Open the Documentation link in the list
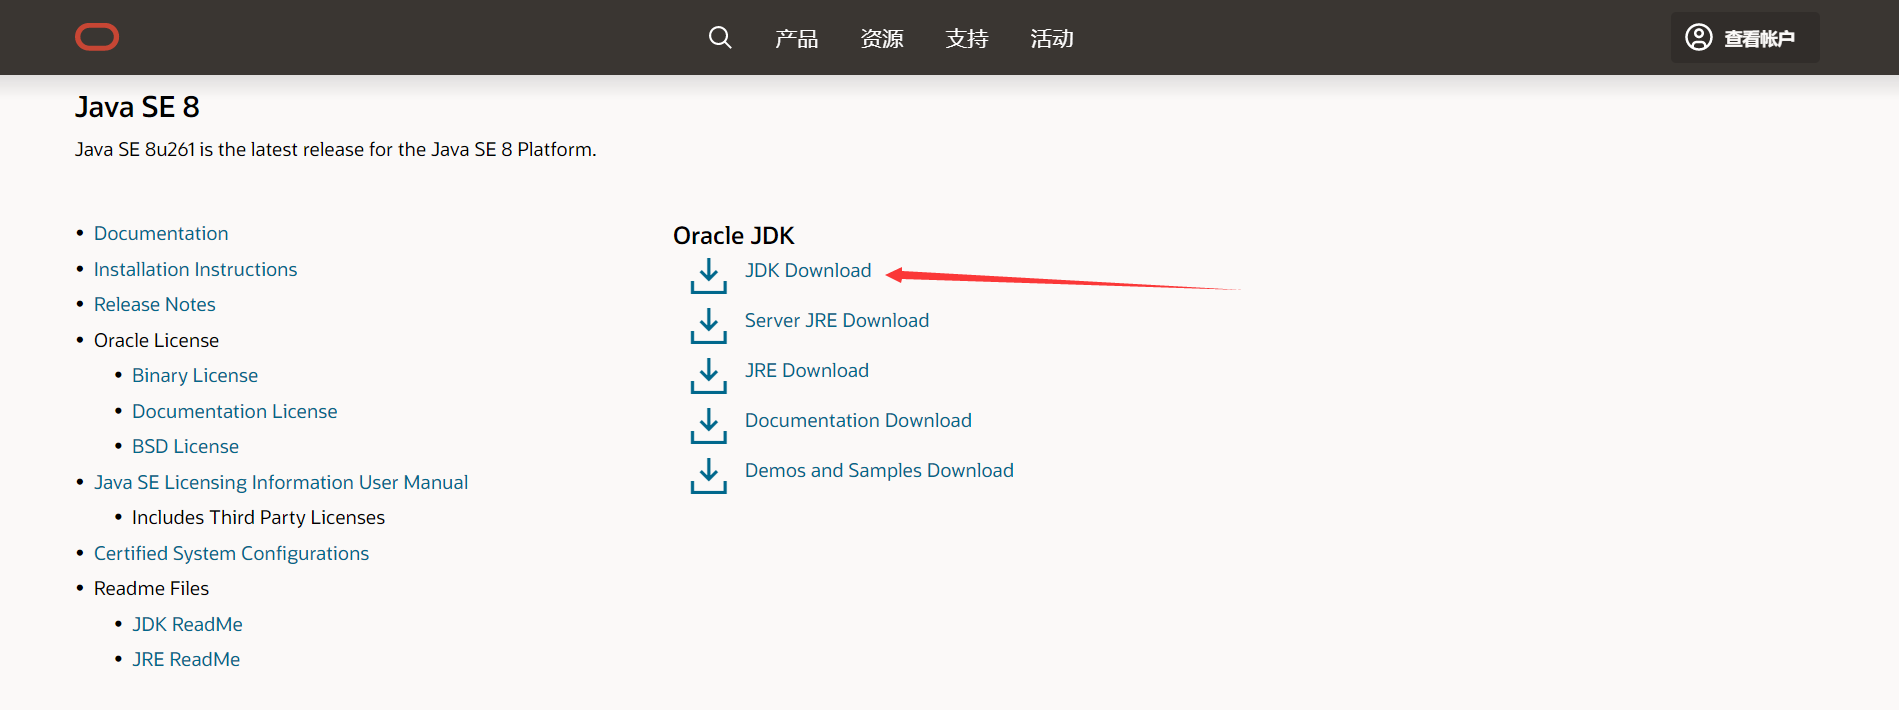This screenshot has height=710, width=1899. coord(161,233)
